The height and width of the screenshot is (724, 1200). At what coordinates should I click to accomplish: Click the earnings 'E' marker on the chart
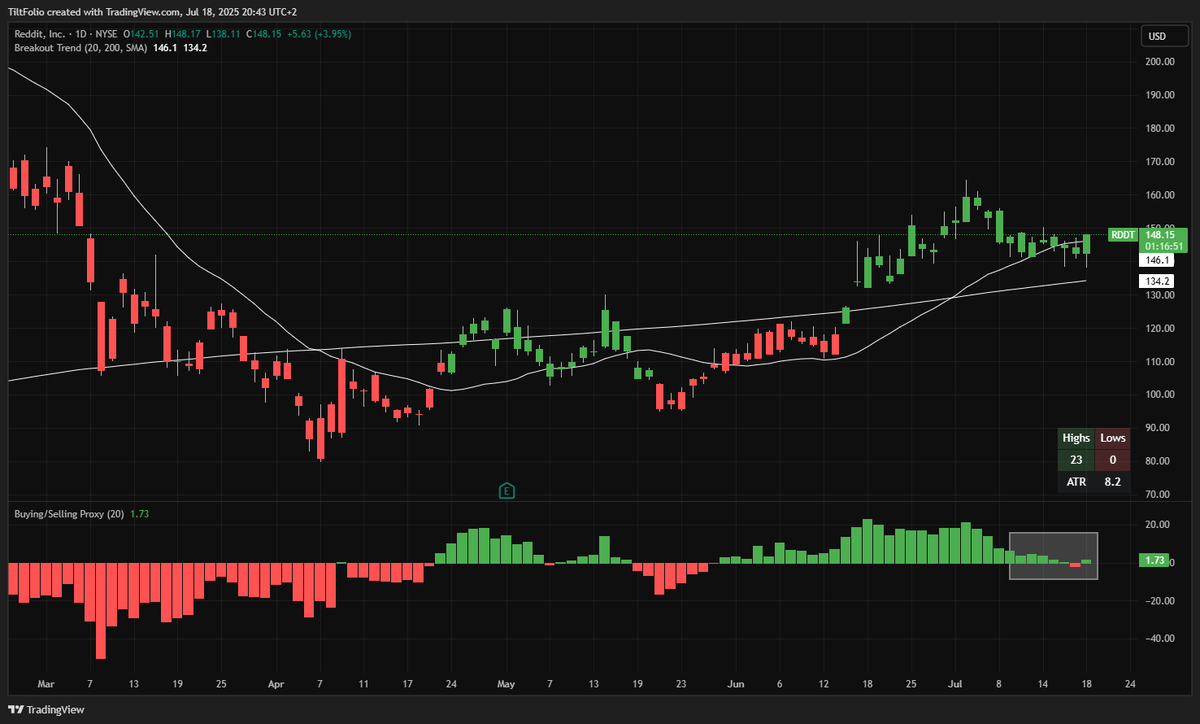point(507,490)
